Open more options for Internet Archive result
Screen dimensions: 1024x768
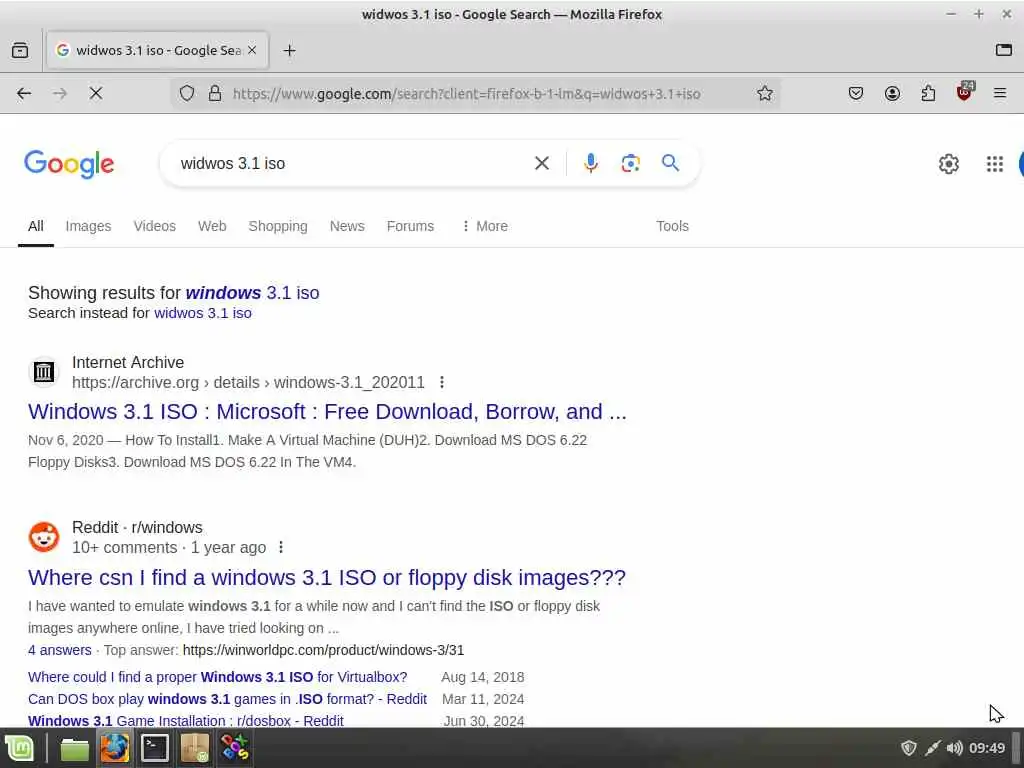tap(442, 382)
